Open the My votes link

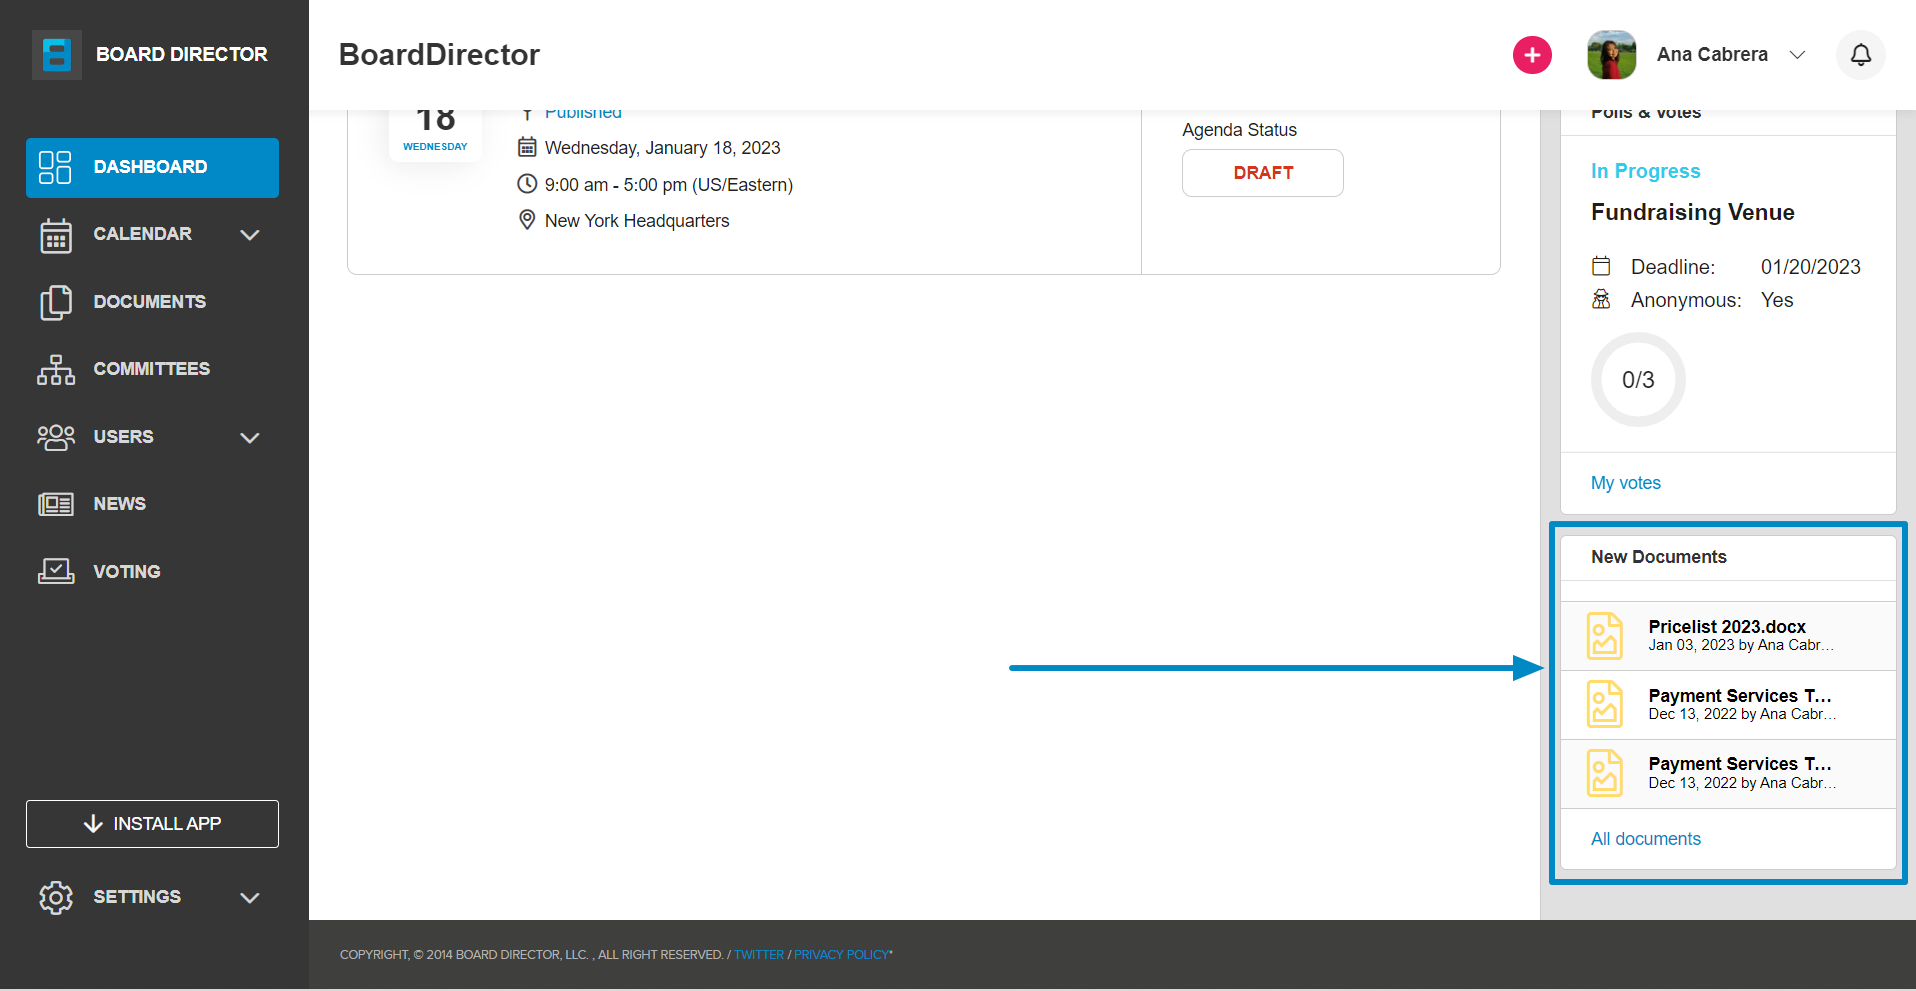tap(1625, 483)
